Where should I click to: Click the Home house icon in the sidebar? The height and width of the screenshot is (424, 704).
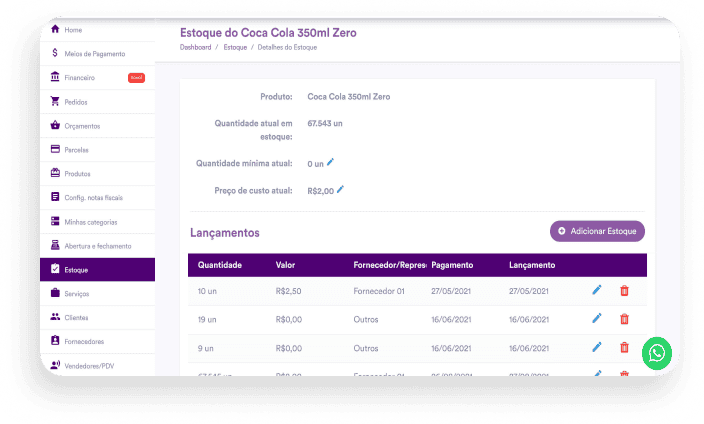point(55,29)
